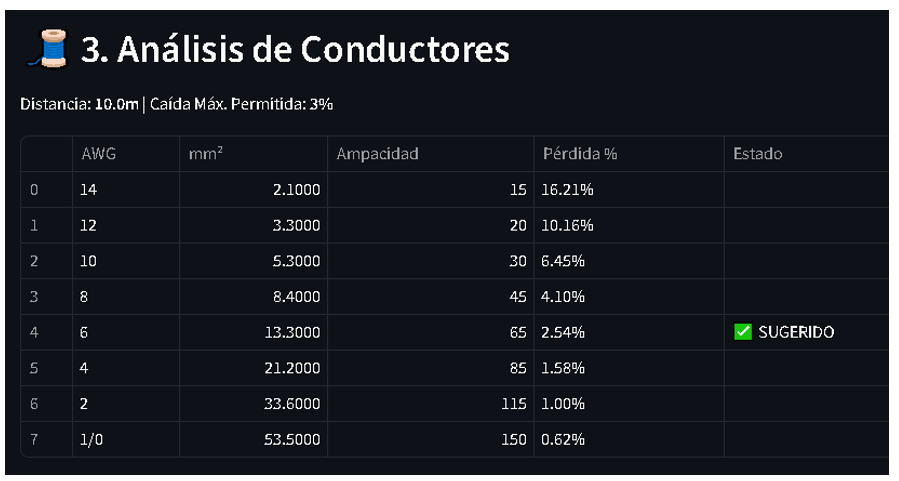Select the SUGERIDO status cell
899x481 pixels.
(795, 333)
